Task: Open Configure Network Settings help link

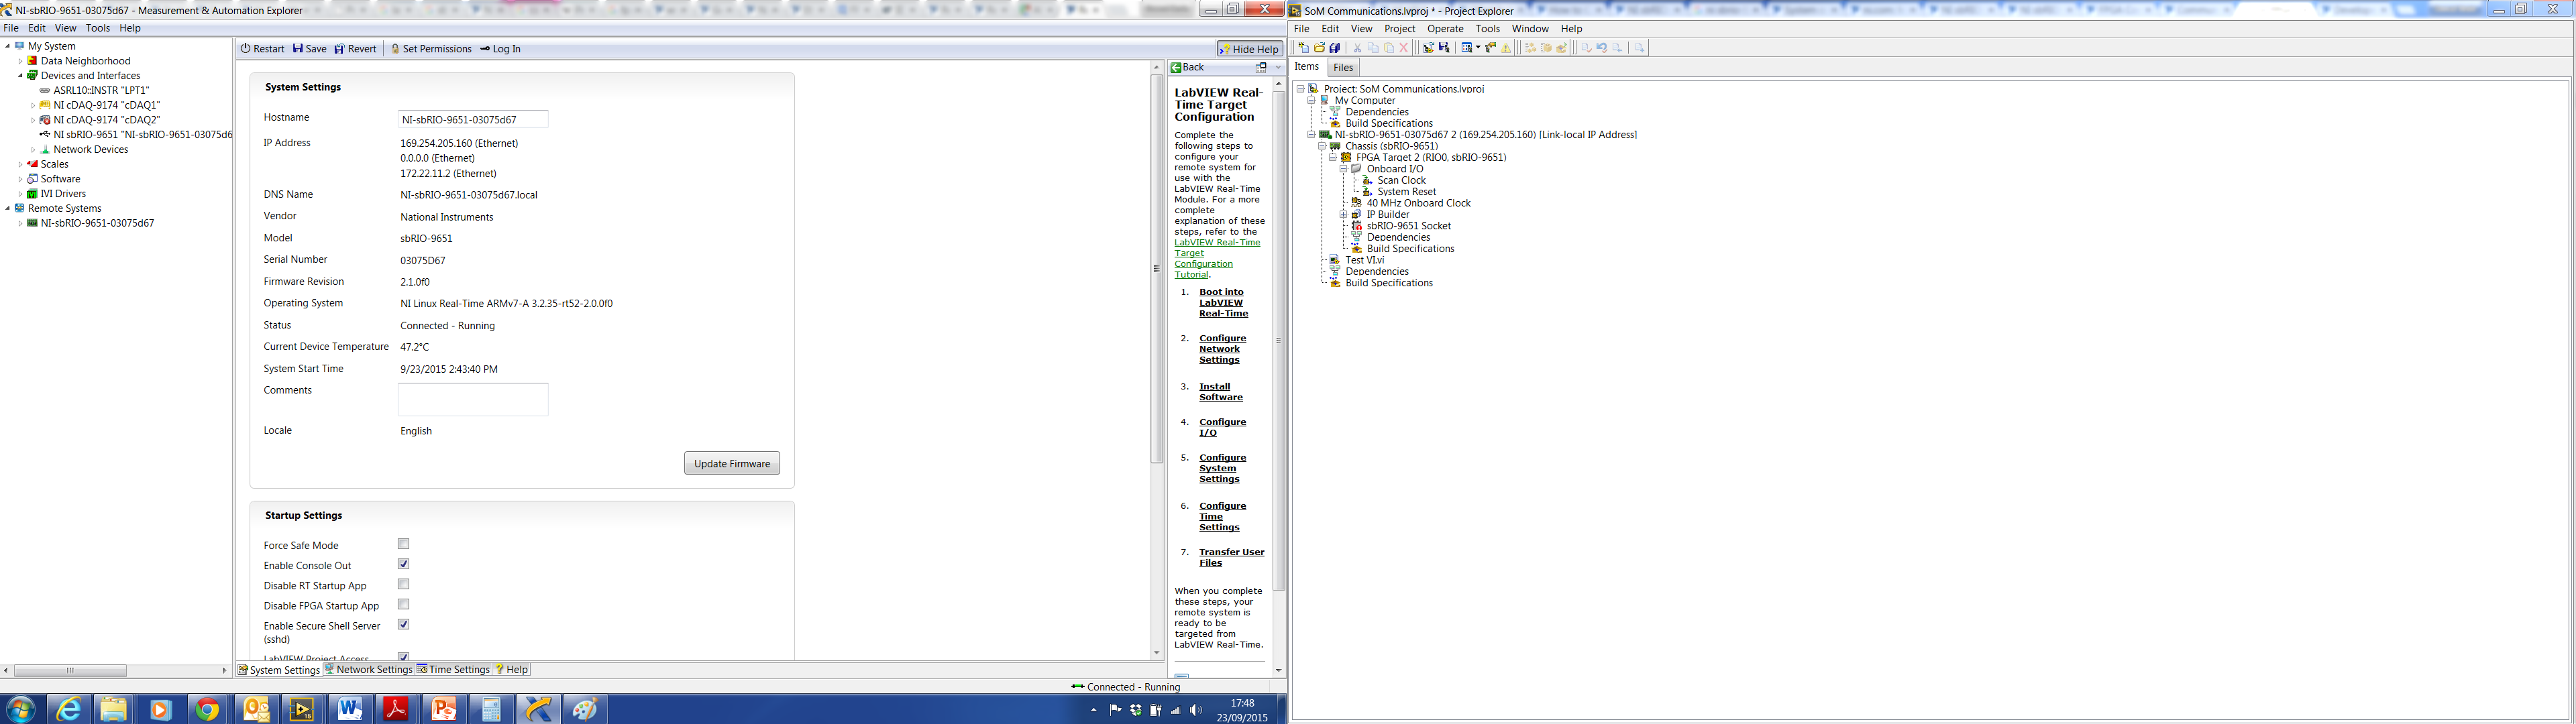Action: tap(1223, 349)
